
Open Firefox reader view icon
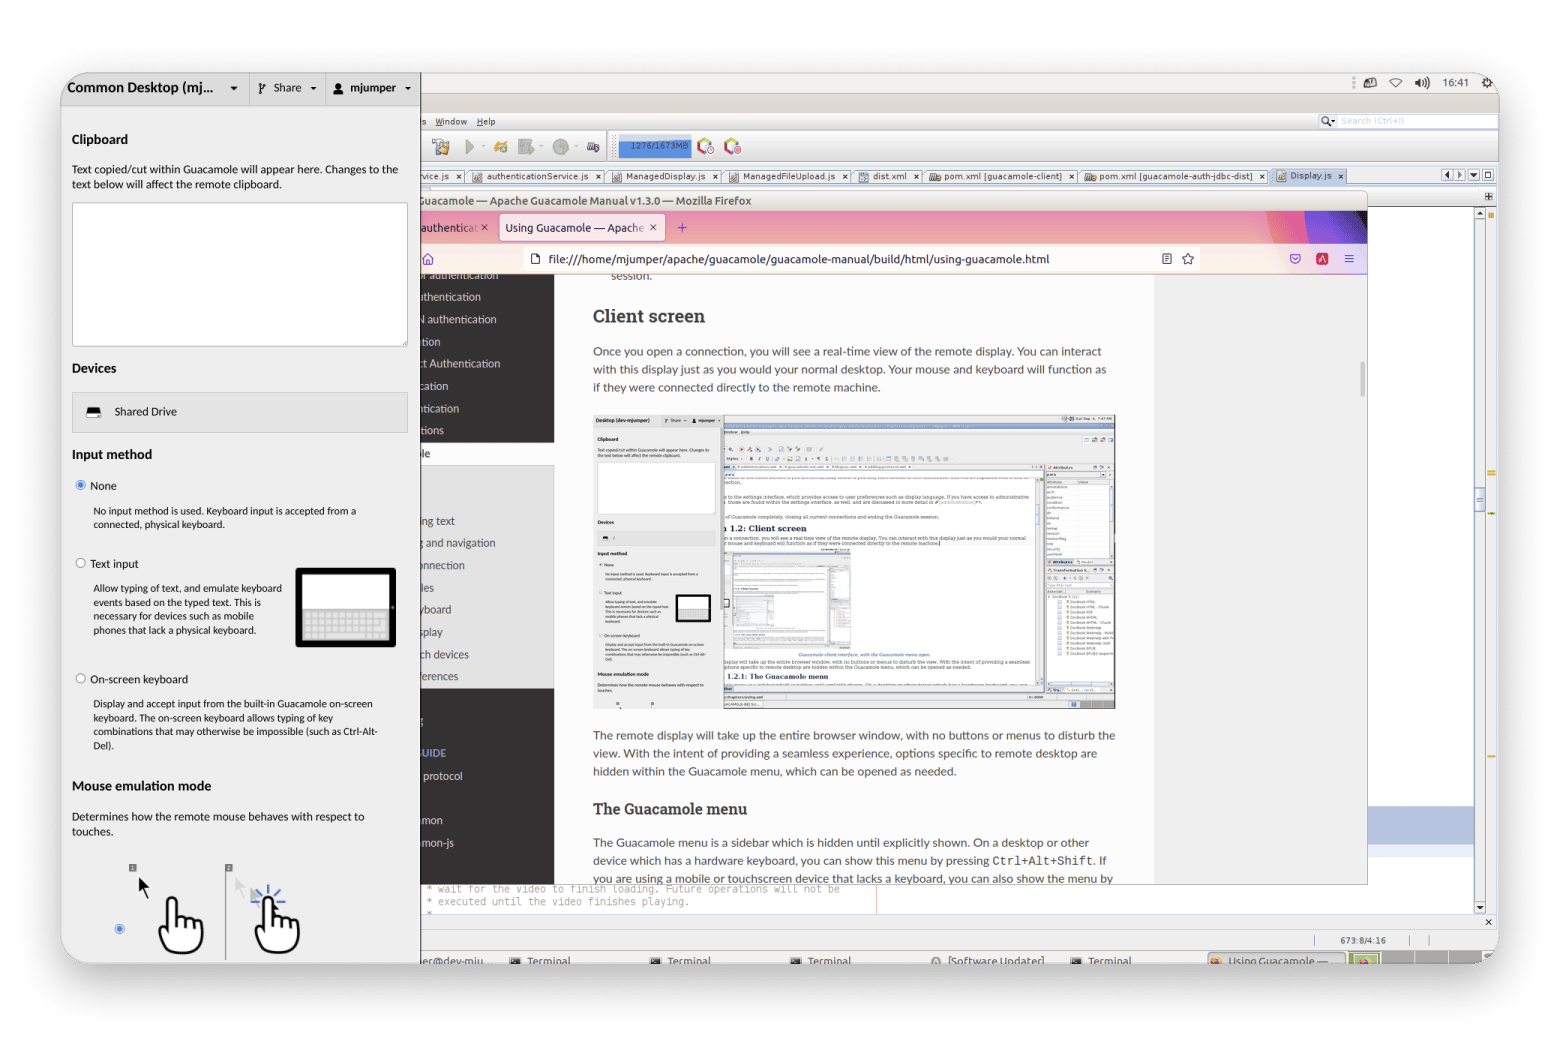click(1166, 259)
